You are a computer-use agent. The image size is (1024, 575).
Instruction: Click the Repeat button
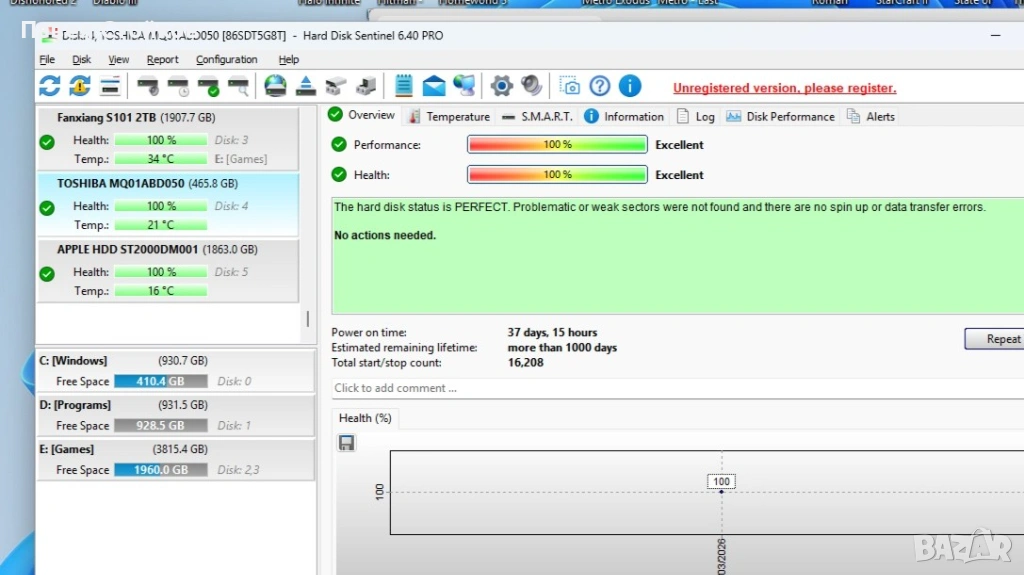tap(997, 339)
